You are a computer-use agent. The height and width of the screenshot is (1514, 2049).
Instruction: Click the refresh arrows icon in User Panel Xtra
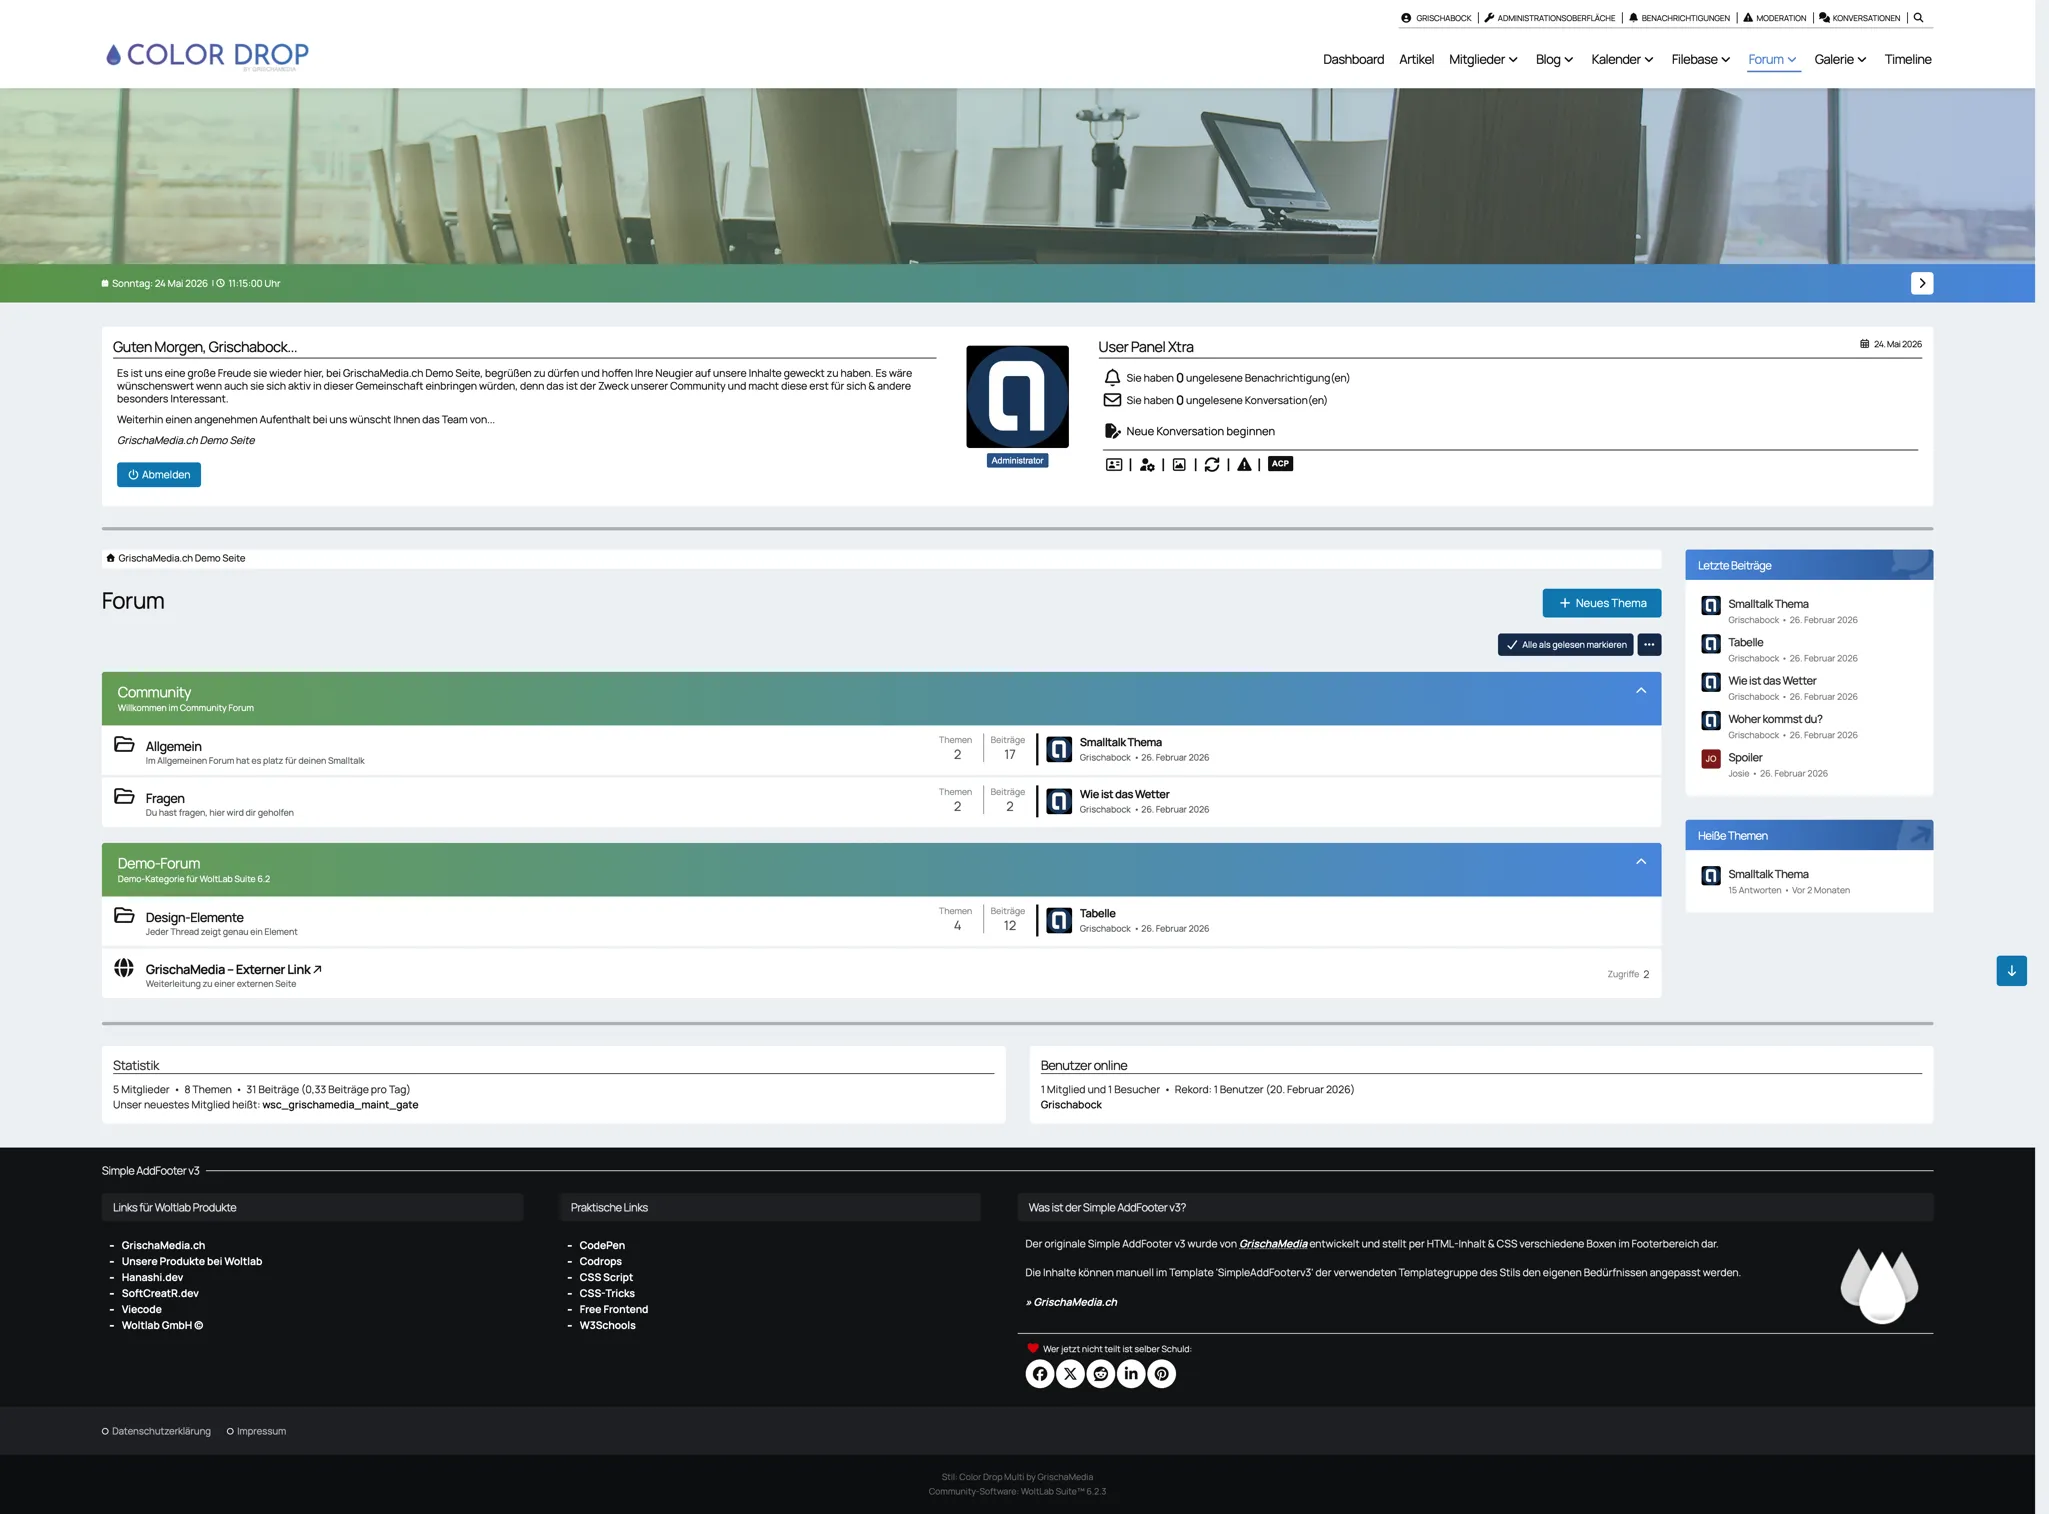(1212, 464)
